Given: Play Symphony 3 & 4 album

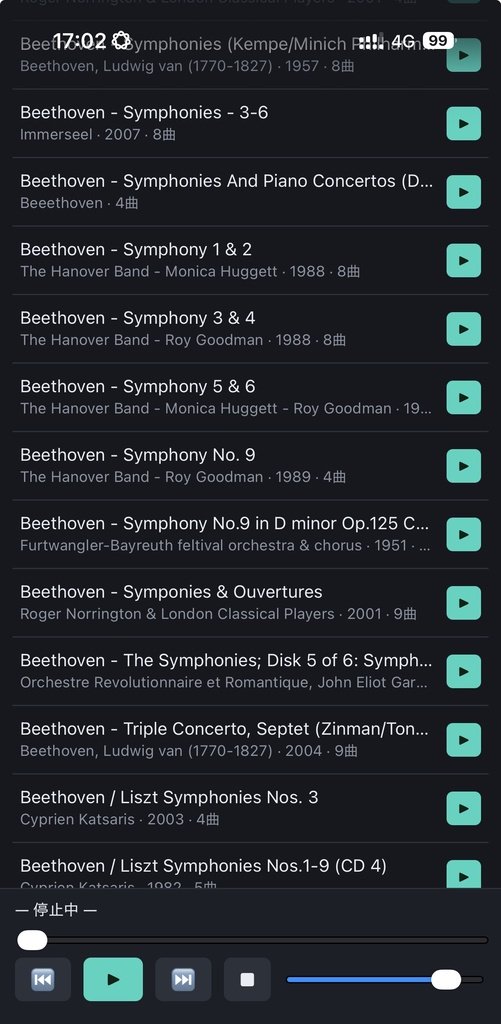Looking at the screenshot, I should point(463,329).
